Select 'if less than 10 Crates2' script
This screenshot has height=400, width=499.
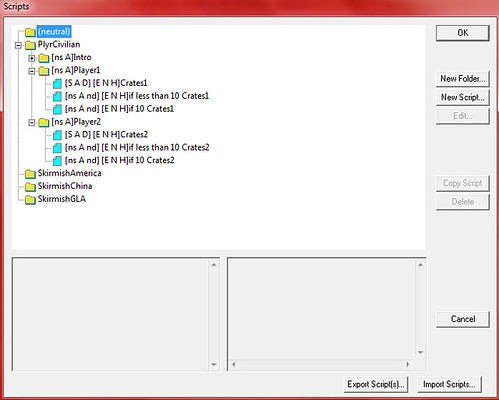137,148
